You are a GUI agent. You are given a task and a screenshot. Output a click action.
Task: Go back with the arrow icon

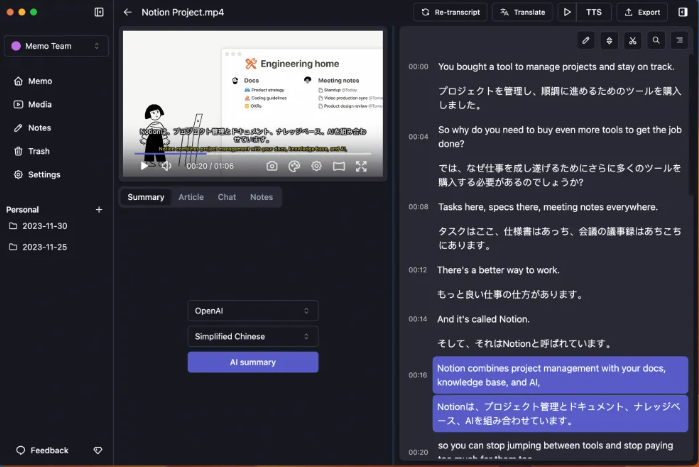pyautogui.click(x=127, y=12)
